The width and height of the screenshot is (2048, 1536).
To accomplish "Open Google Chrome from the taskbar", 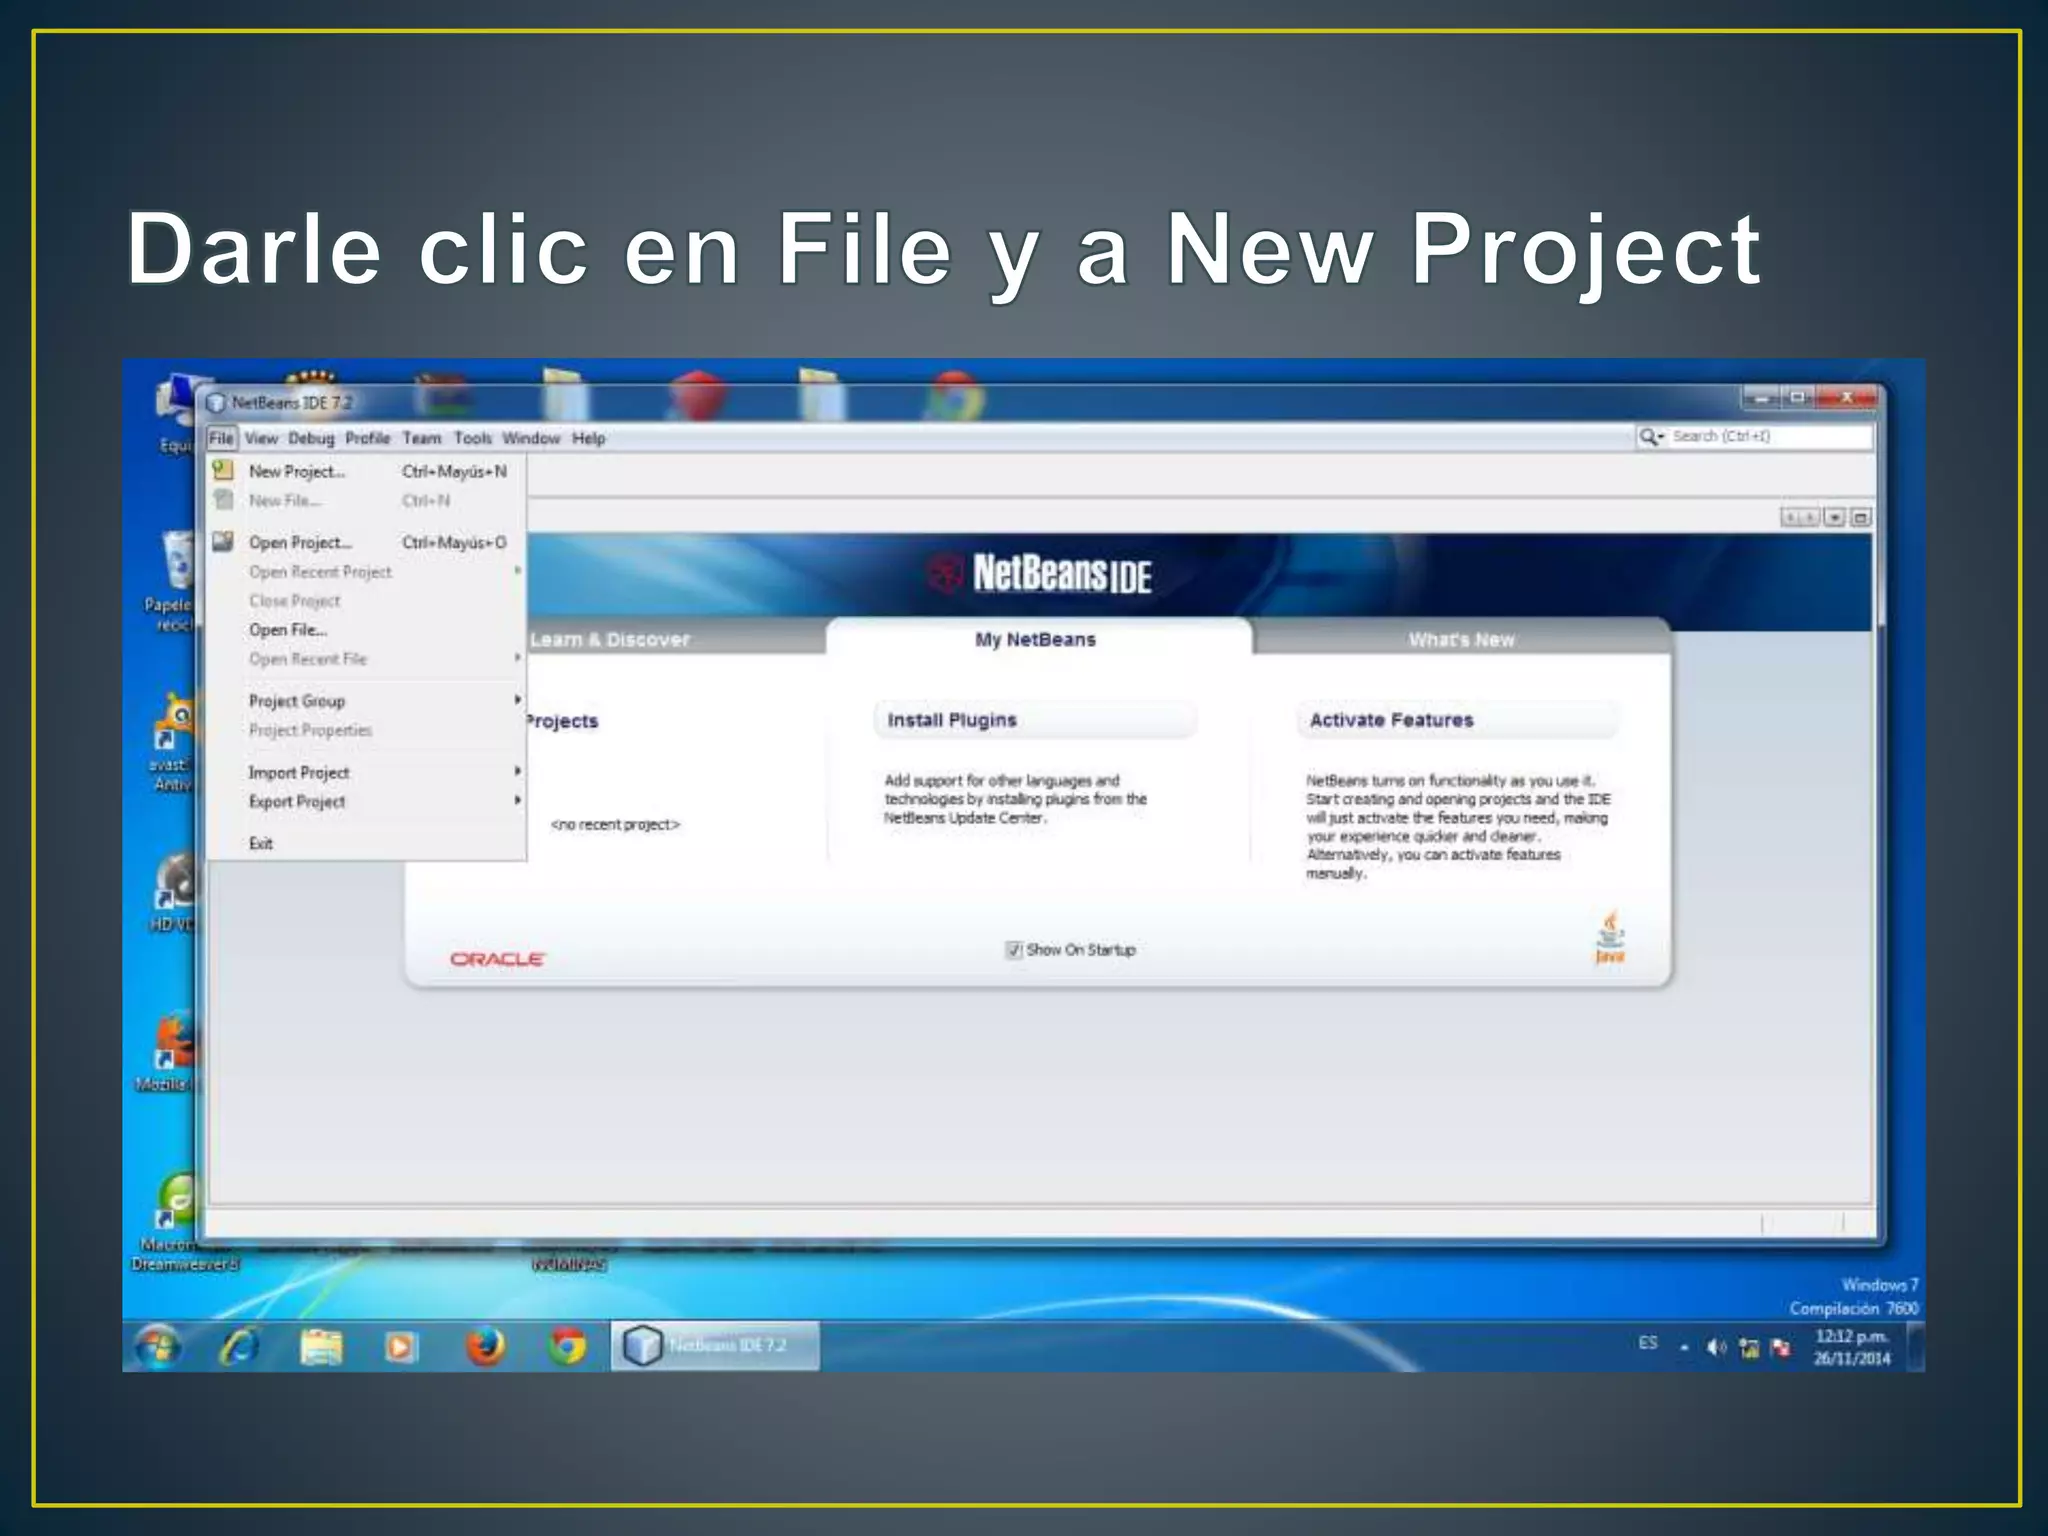I will click(567, 1347).
